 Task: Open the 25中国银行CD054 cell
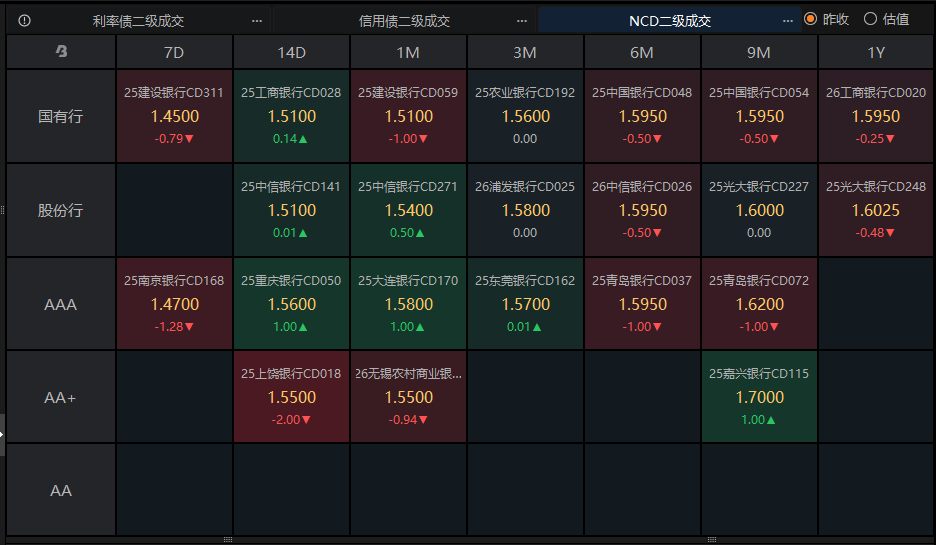[759, 116]
